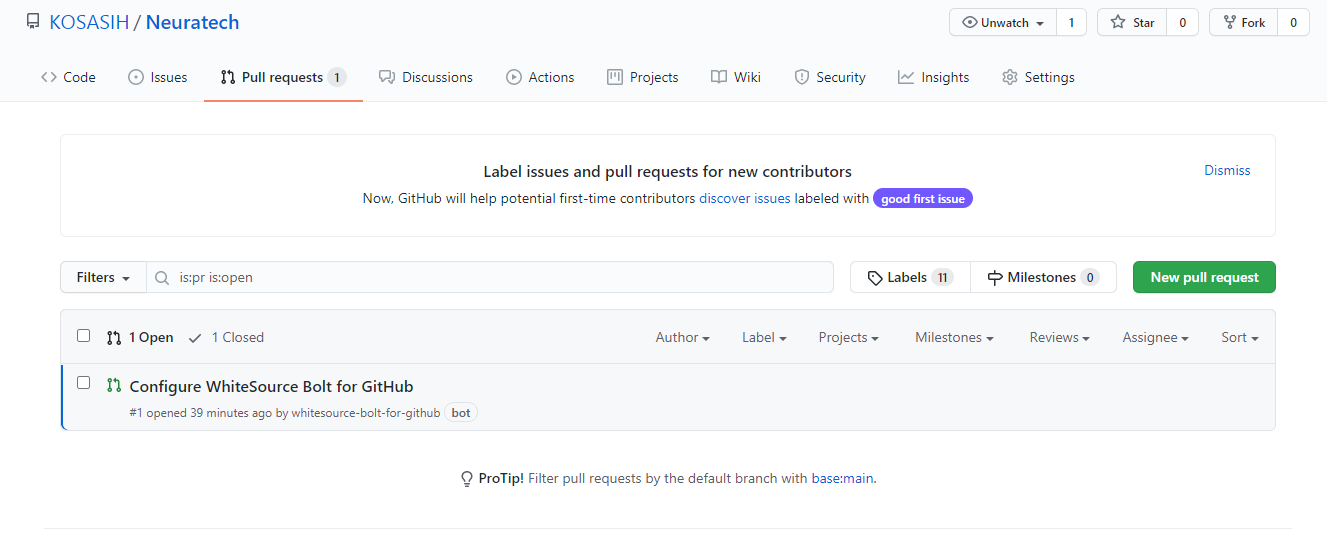Click the ProTip lightbulb icon

coord(466,479)
